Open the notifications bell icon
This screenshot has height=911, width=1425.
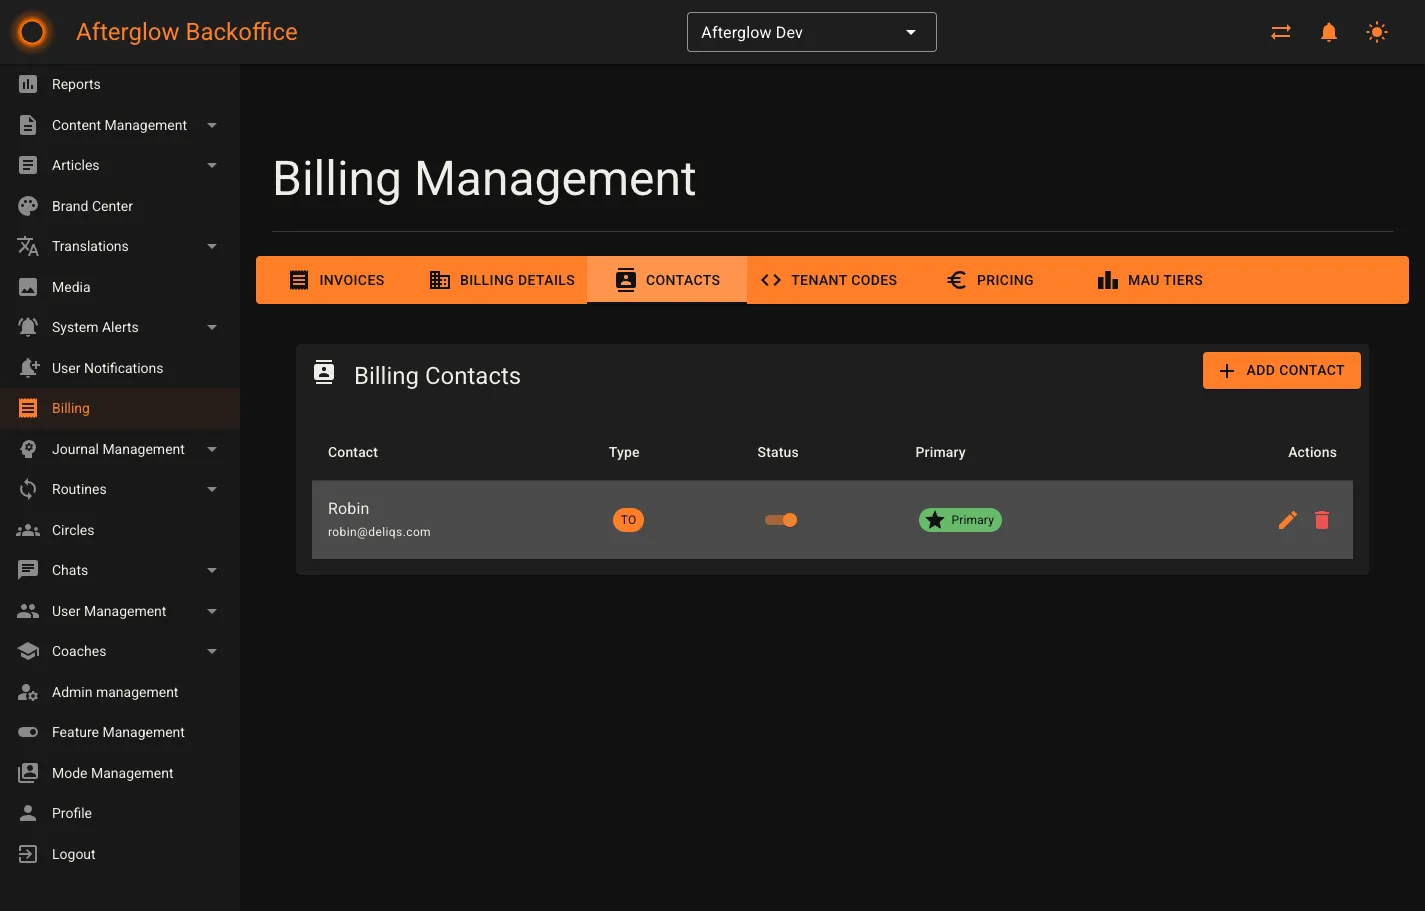click(x=1328, y=31)
